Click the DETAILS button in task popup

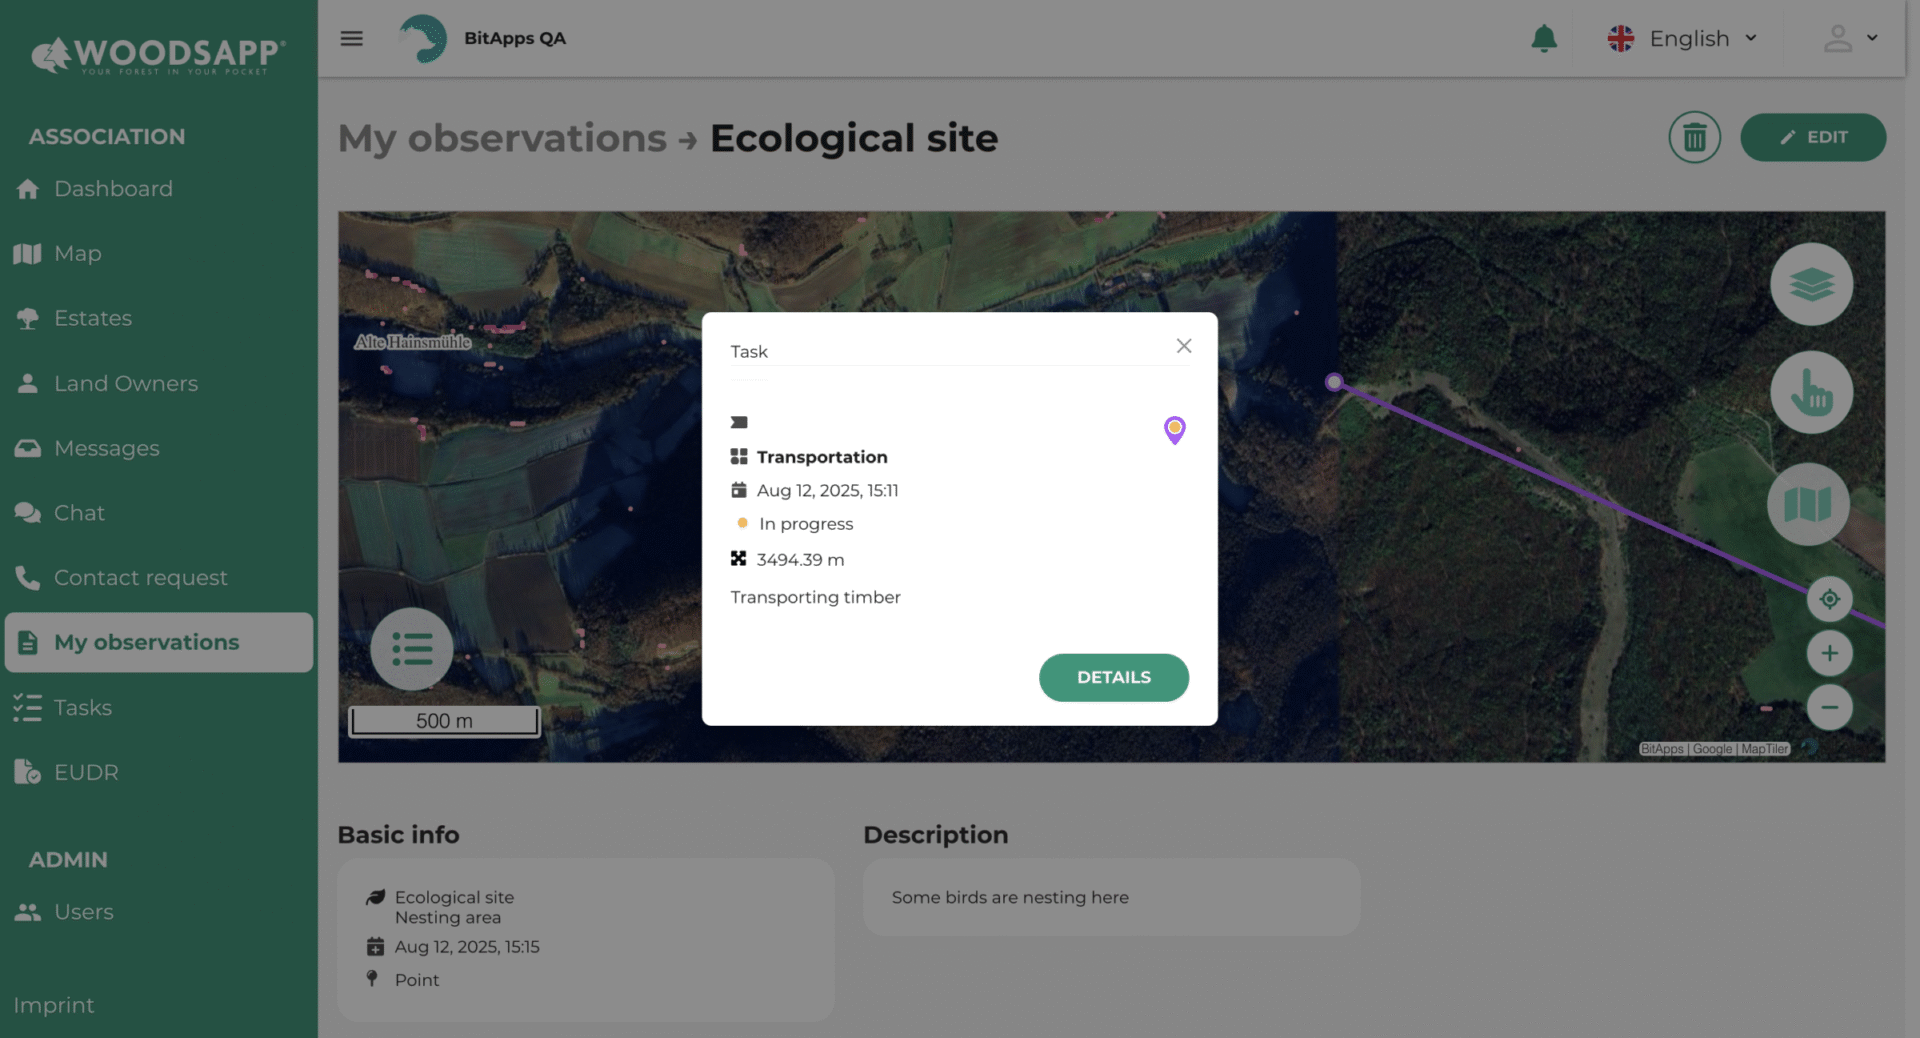1113,678
